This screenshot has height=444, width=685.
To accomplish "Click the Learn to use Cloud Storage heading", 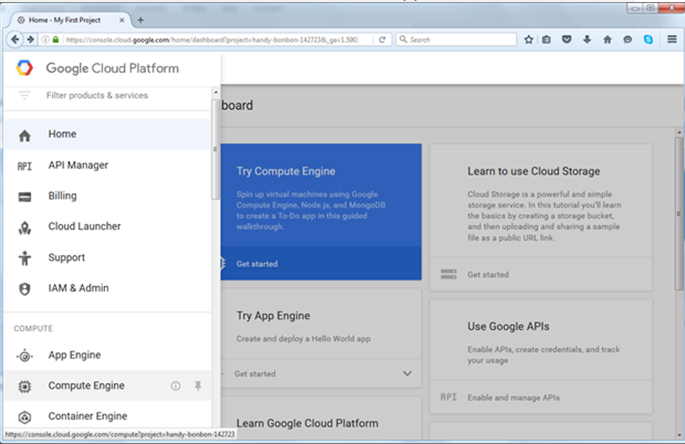I will coord(533,171).
